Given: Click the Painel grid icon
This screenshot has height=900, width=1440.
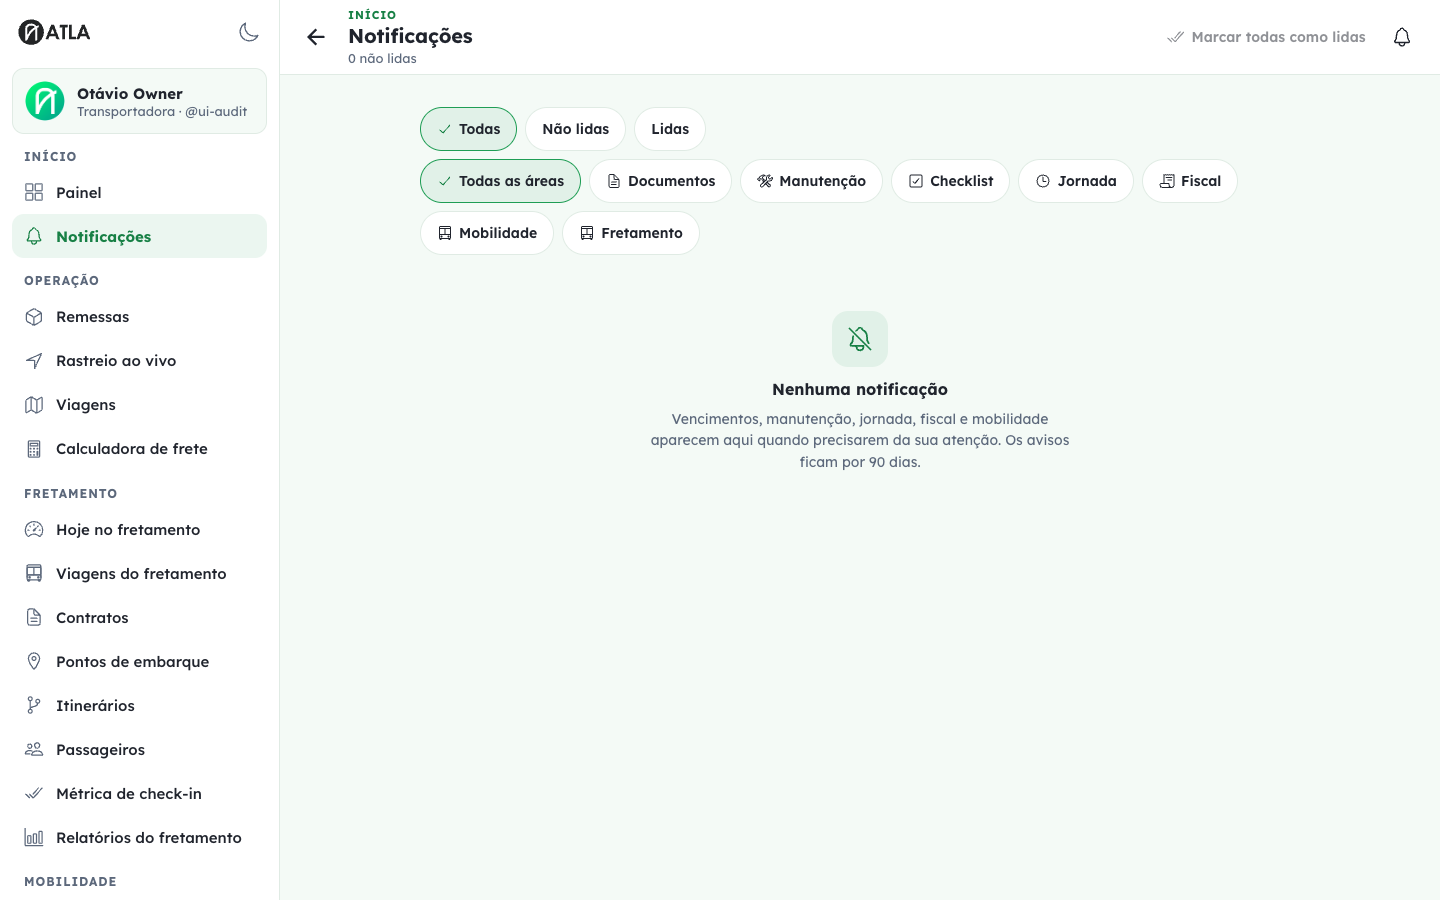Looking at the screenshot, I should coord(34,192).
